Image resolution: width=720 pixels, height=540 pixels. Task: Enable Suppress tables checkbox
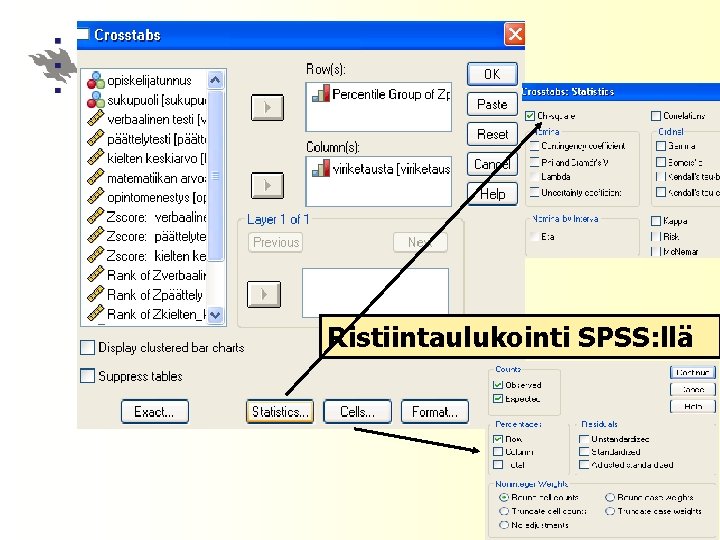tap(87, 376)
